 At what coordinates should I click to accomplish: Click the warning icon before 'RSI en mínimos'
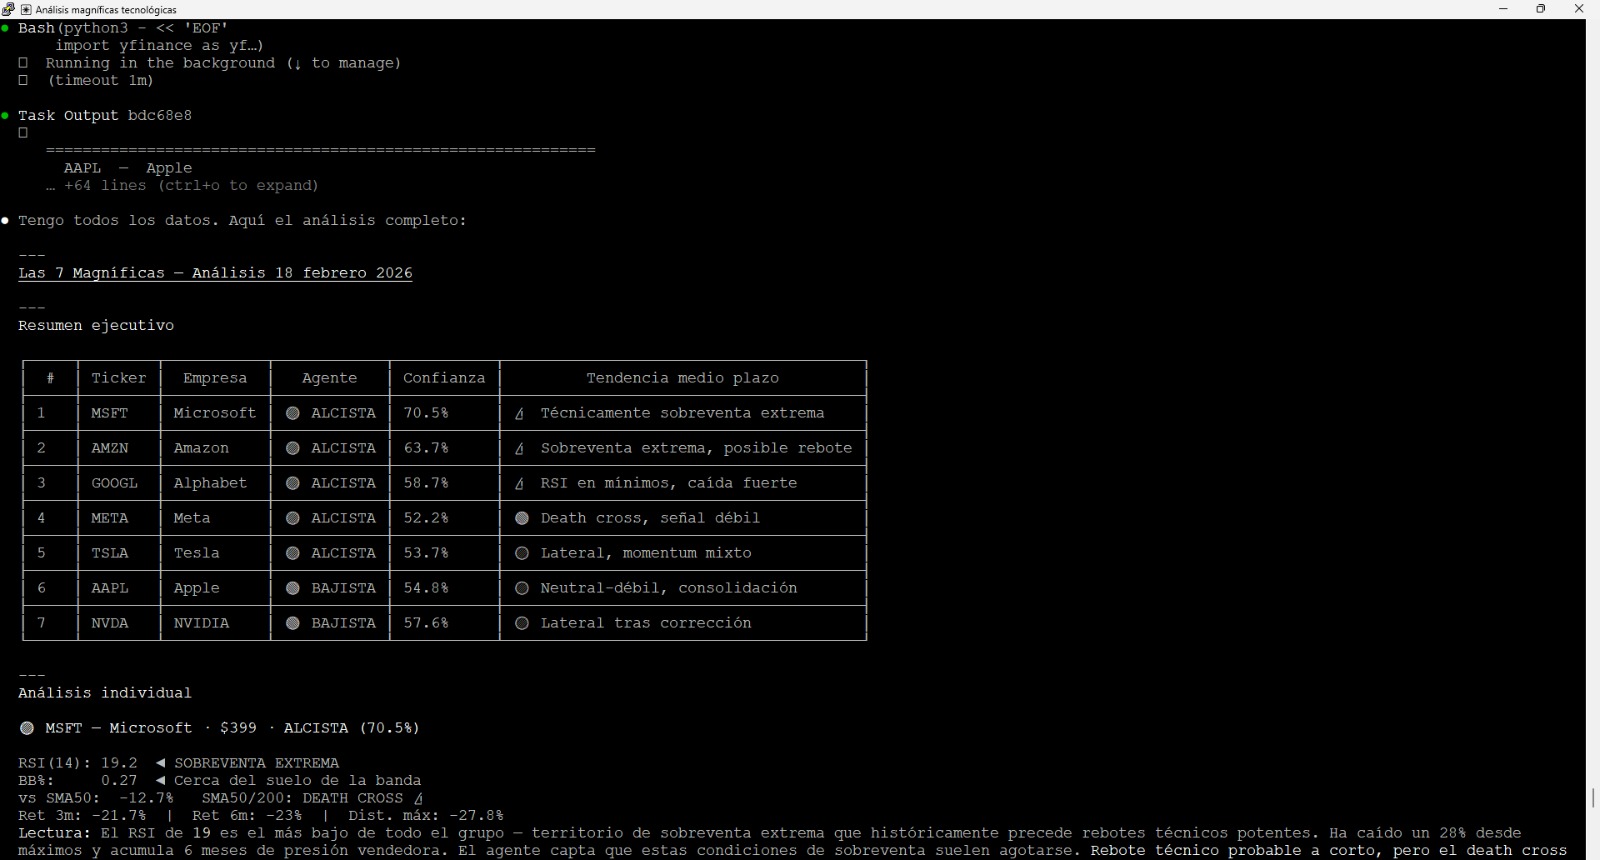pyautogui.click(x=519, y=483)
